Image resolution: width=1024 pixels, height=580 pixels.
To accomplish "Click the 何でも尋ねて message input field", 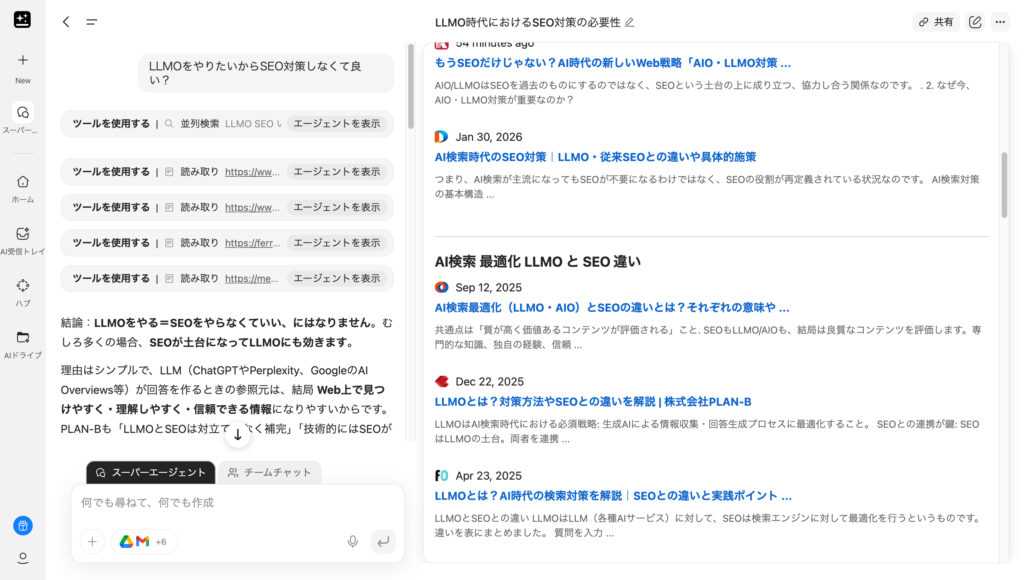I will click(x=237, y=502).
